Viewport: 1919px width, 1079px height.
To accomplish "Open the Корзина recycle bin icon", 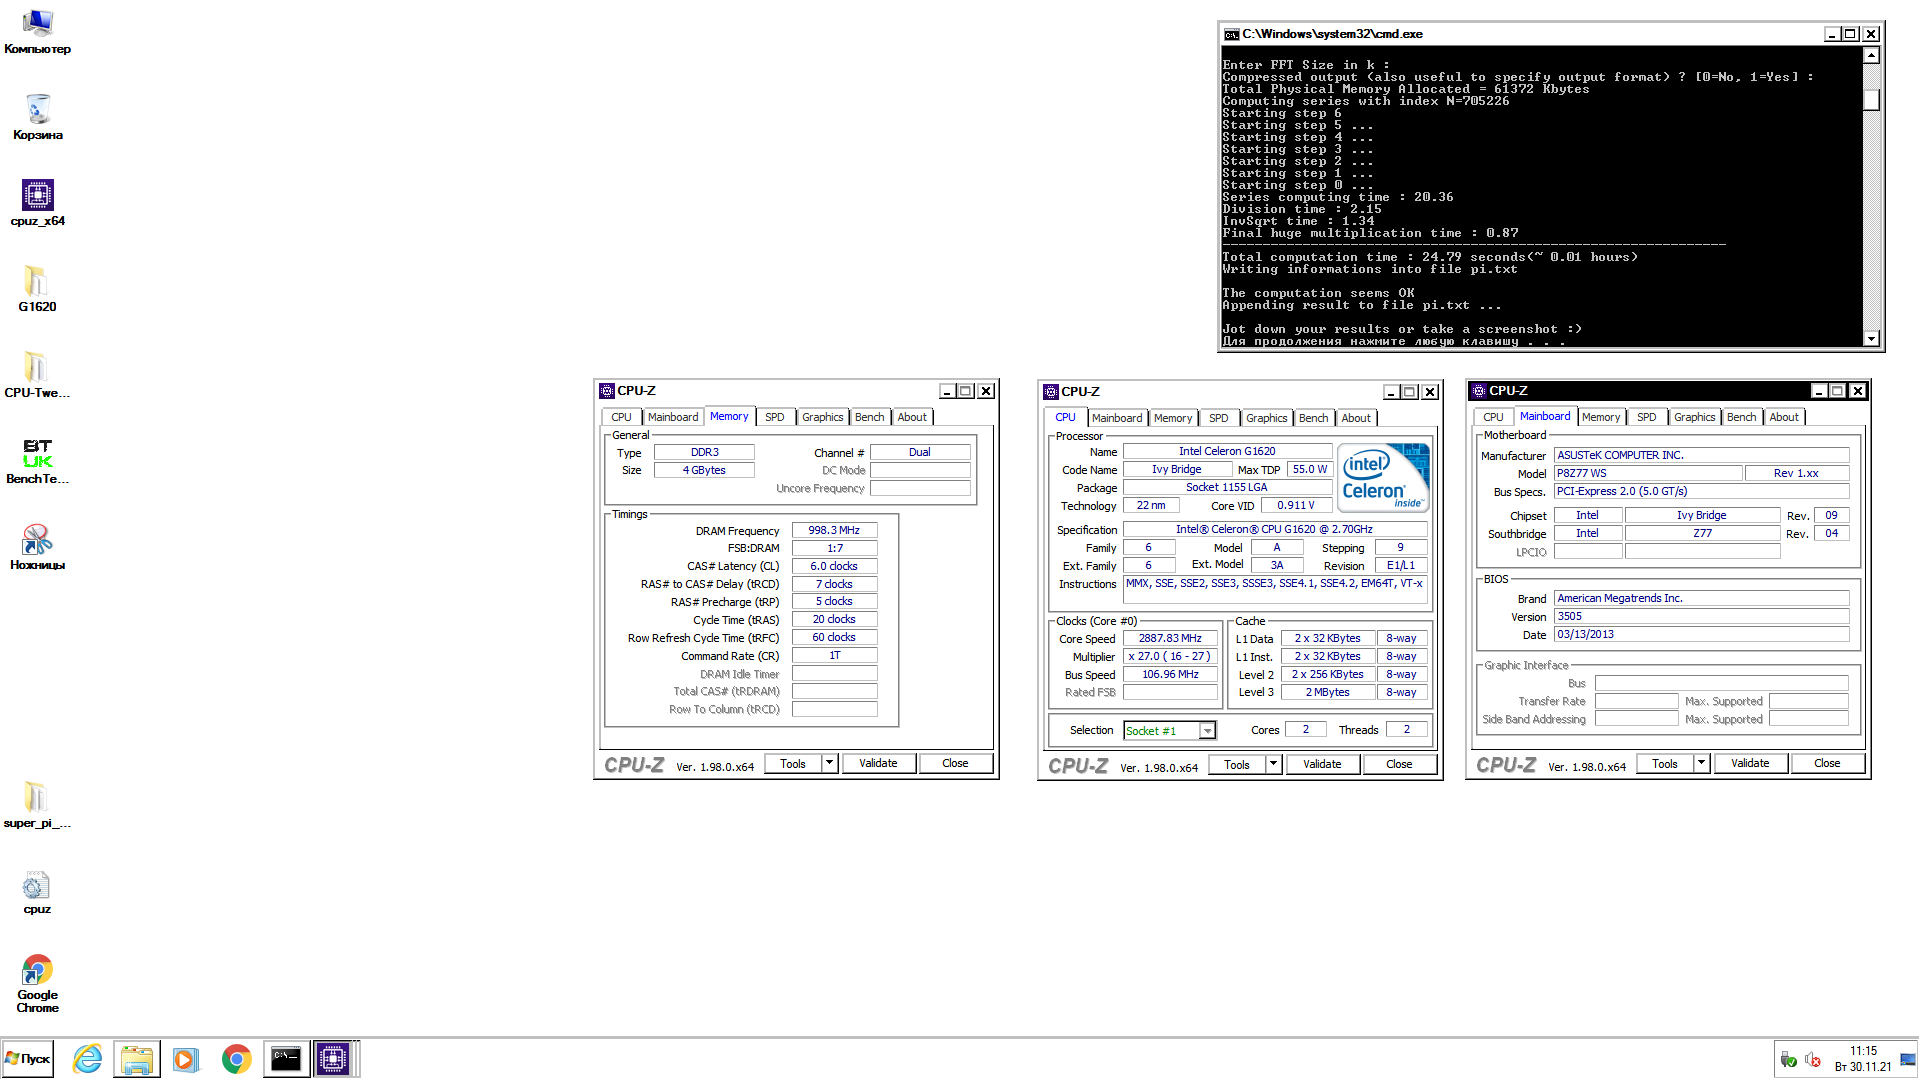I will [37, 118].
